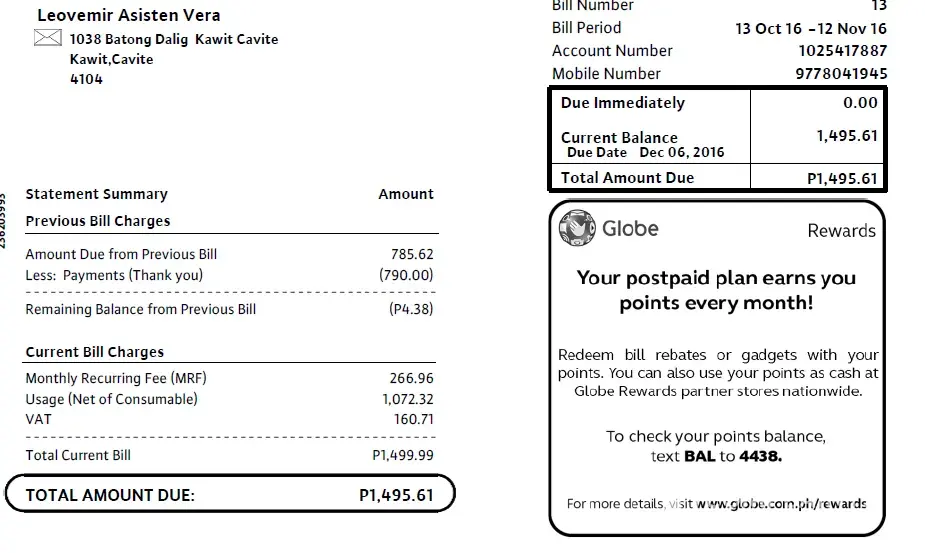925x553 pixels.
Task: Click the Rewards heading text
Action: tap(841, 231)
